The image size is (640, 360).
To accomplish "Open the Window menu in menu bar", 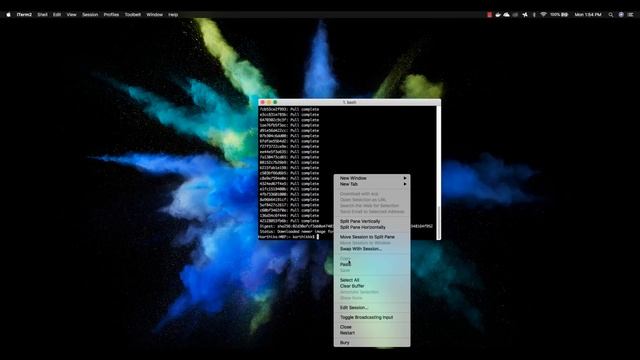I will pyautogui.click(x=155, y=14).
